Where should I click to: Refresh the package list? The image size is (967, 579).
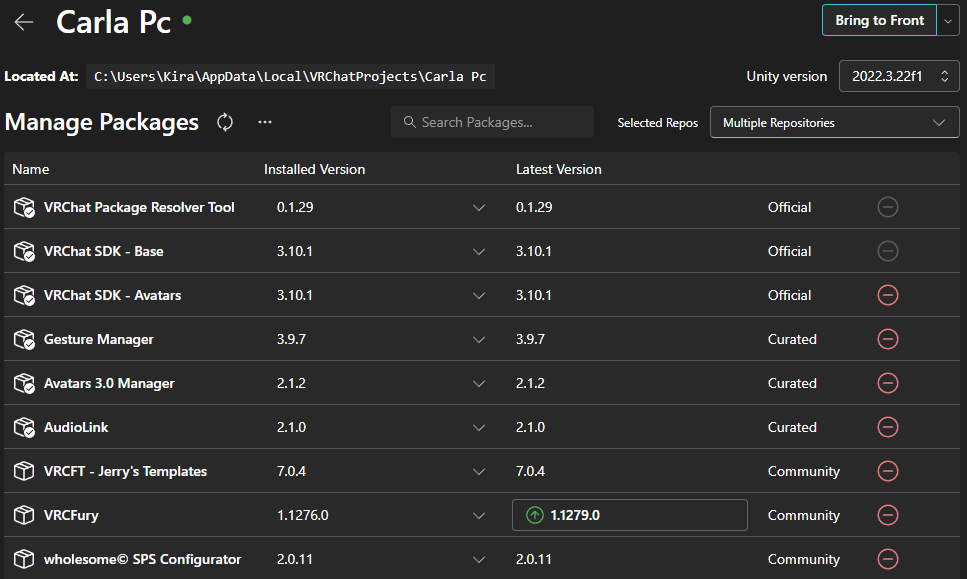tap(225, 122)
